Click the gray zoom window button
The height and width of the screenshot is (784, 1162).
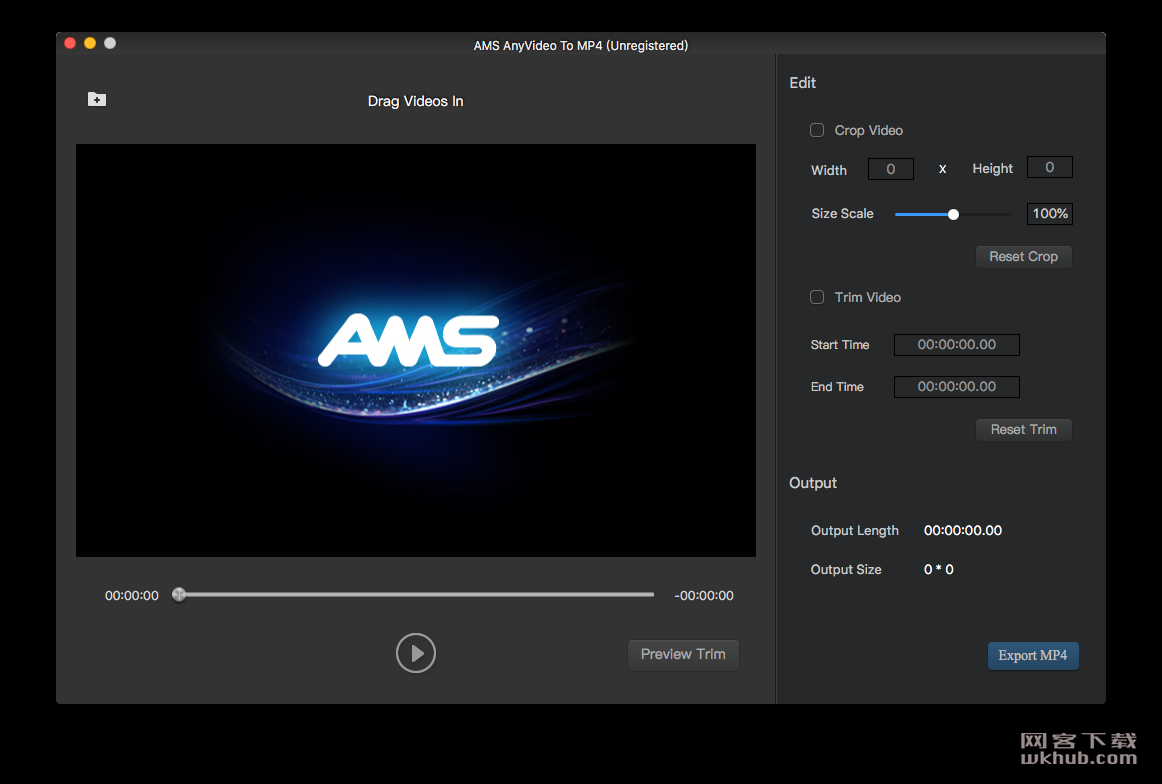coord(110,44)
